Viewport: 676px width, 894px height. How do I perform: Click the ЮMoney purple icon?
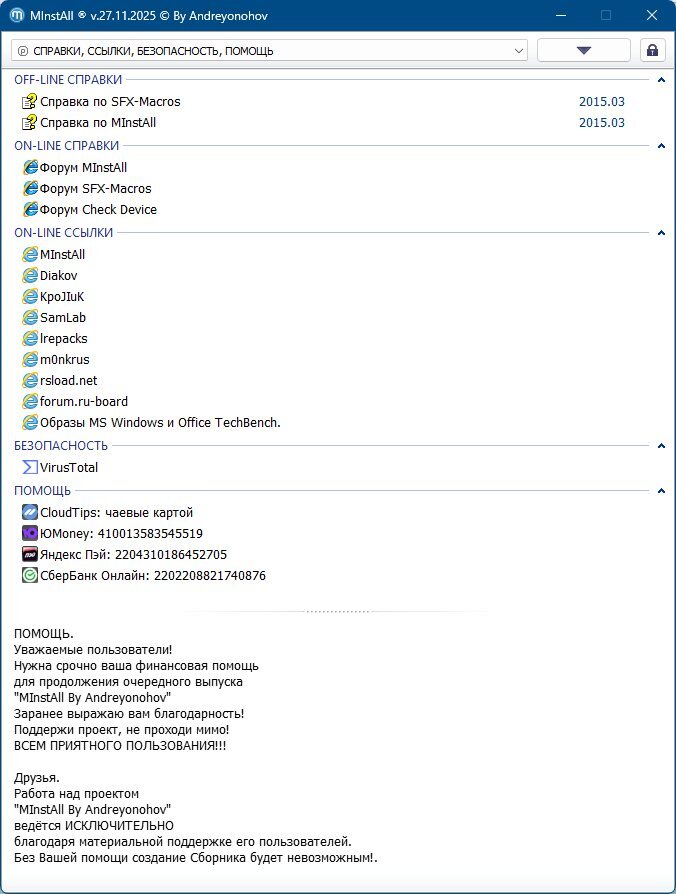(x=30, y=533)
